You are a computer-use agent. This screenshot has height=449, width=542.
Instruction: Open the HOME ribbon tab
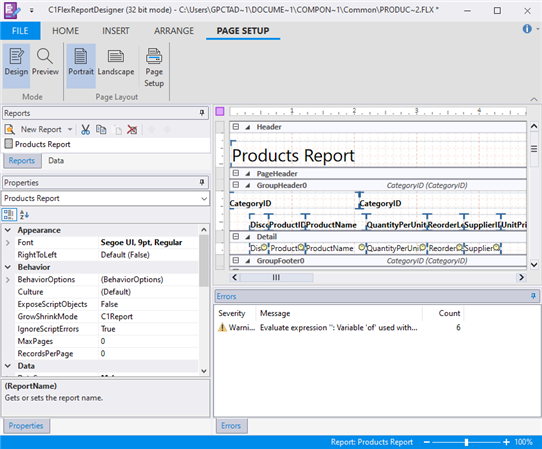click(x=65, y=31)
